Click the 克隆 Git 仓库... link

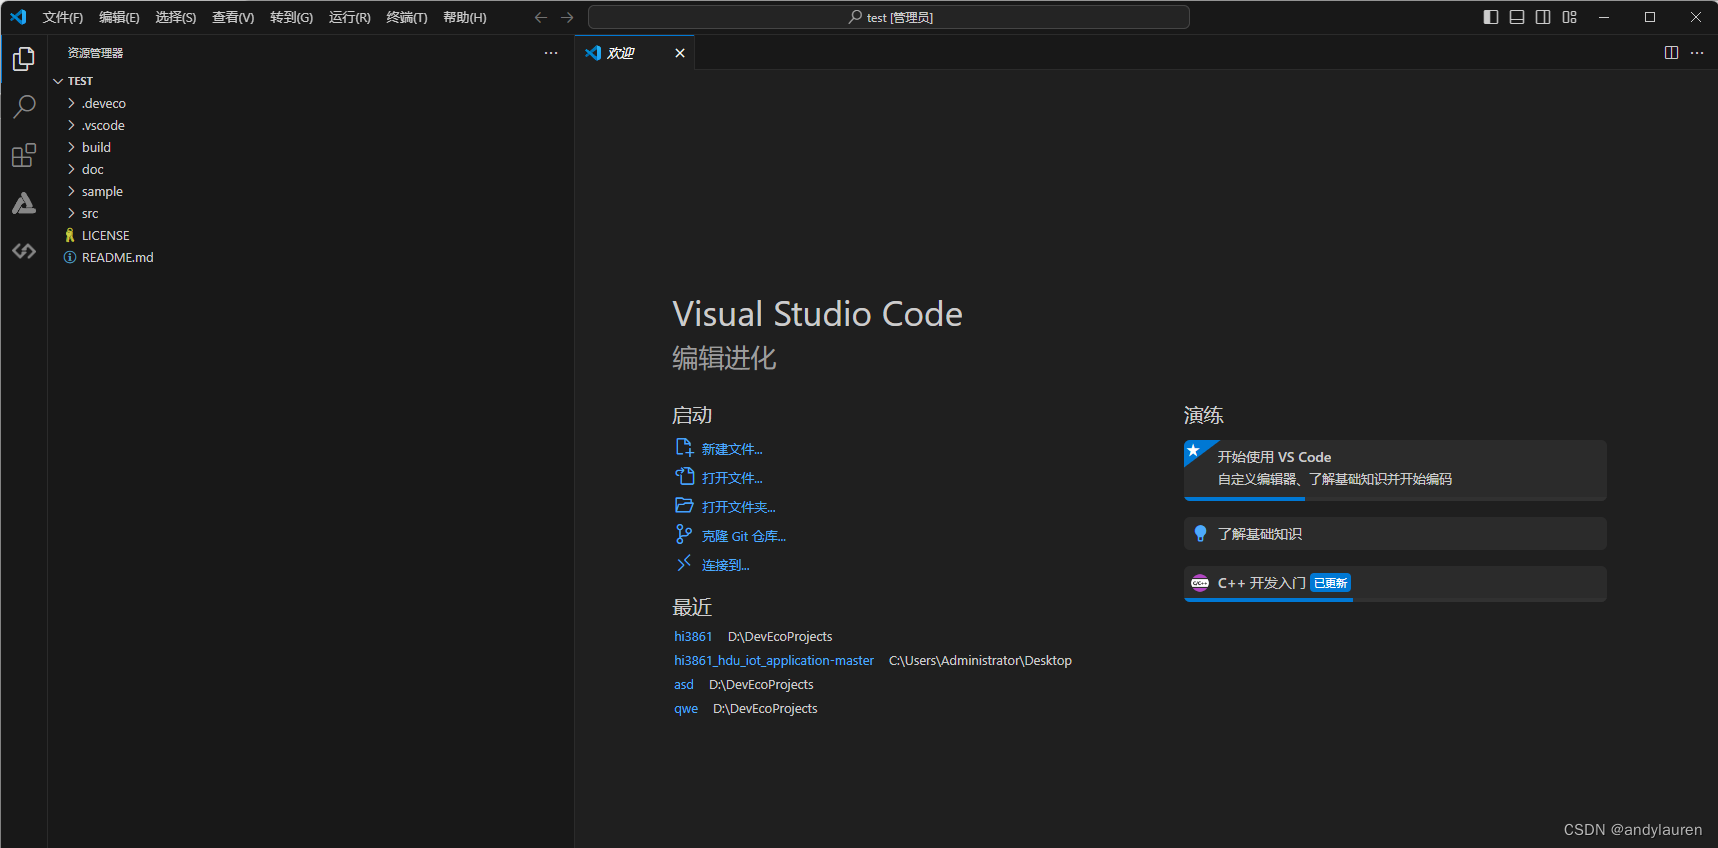click(x=744, y=536)
